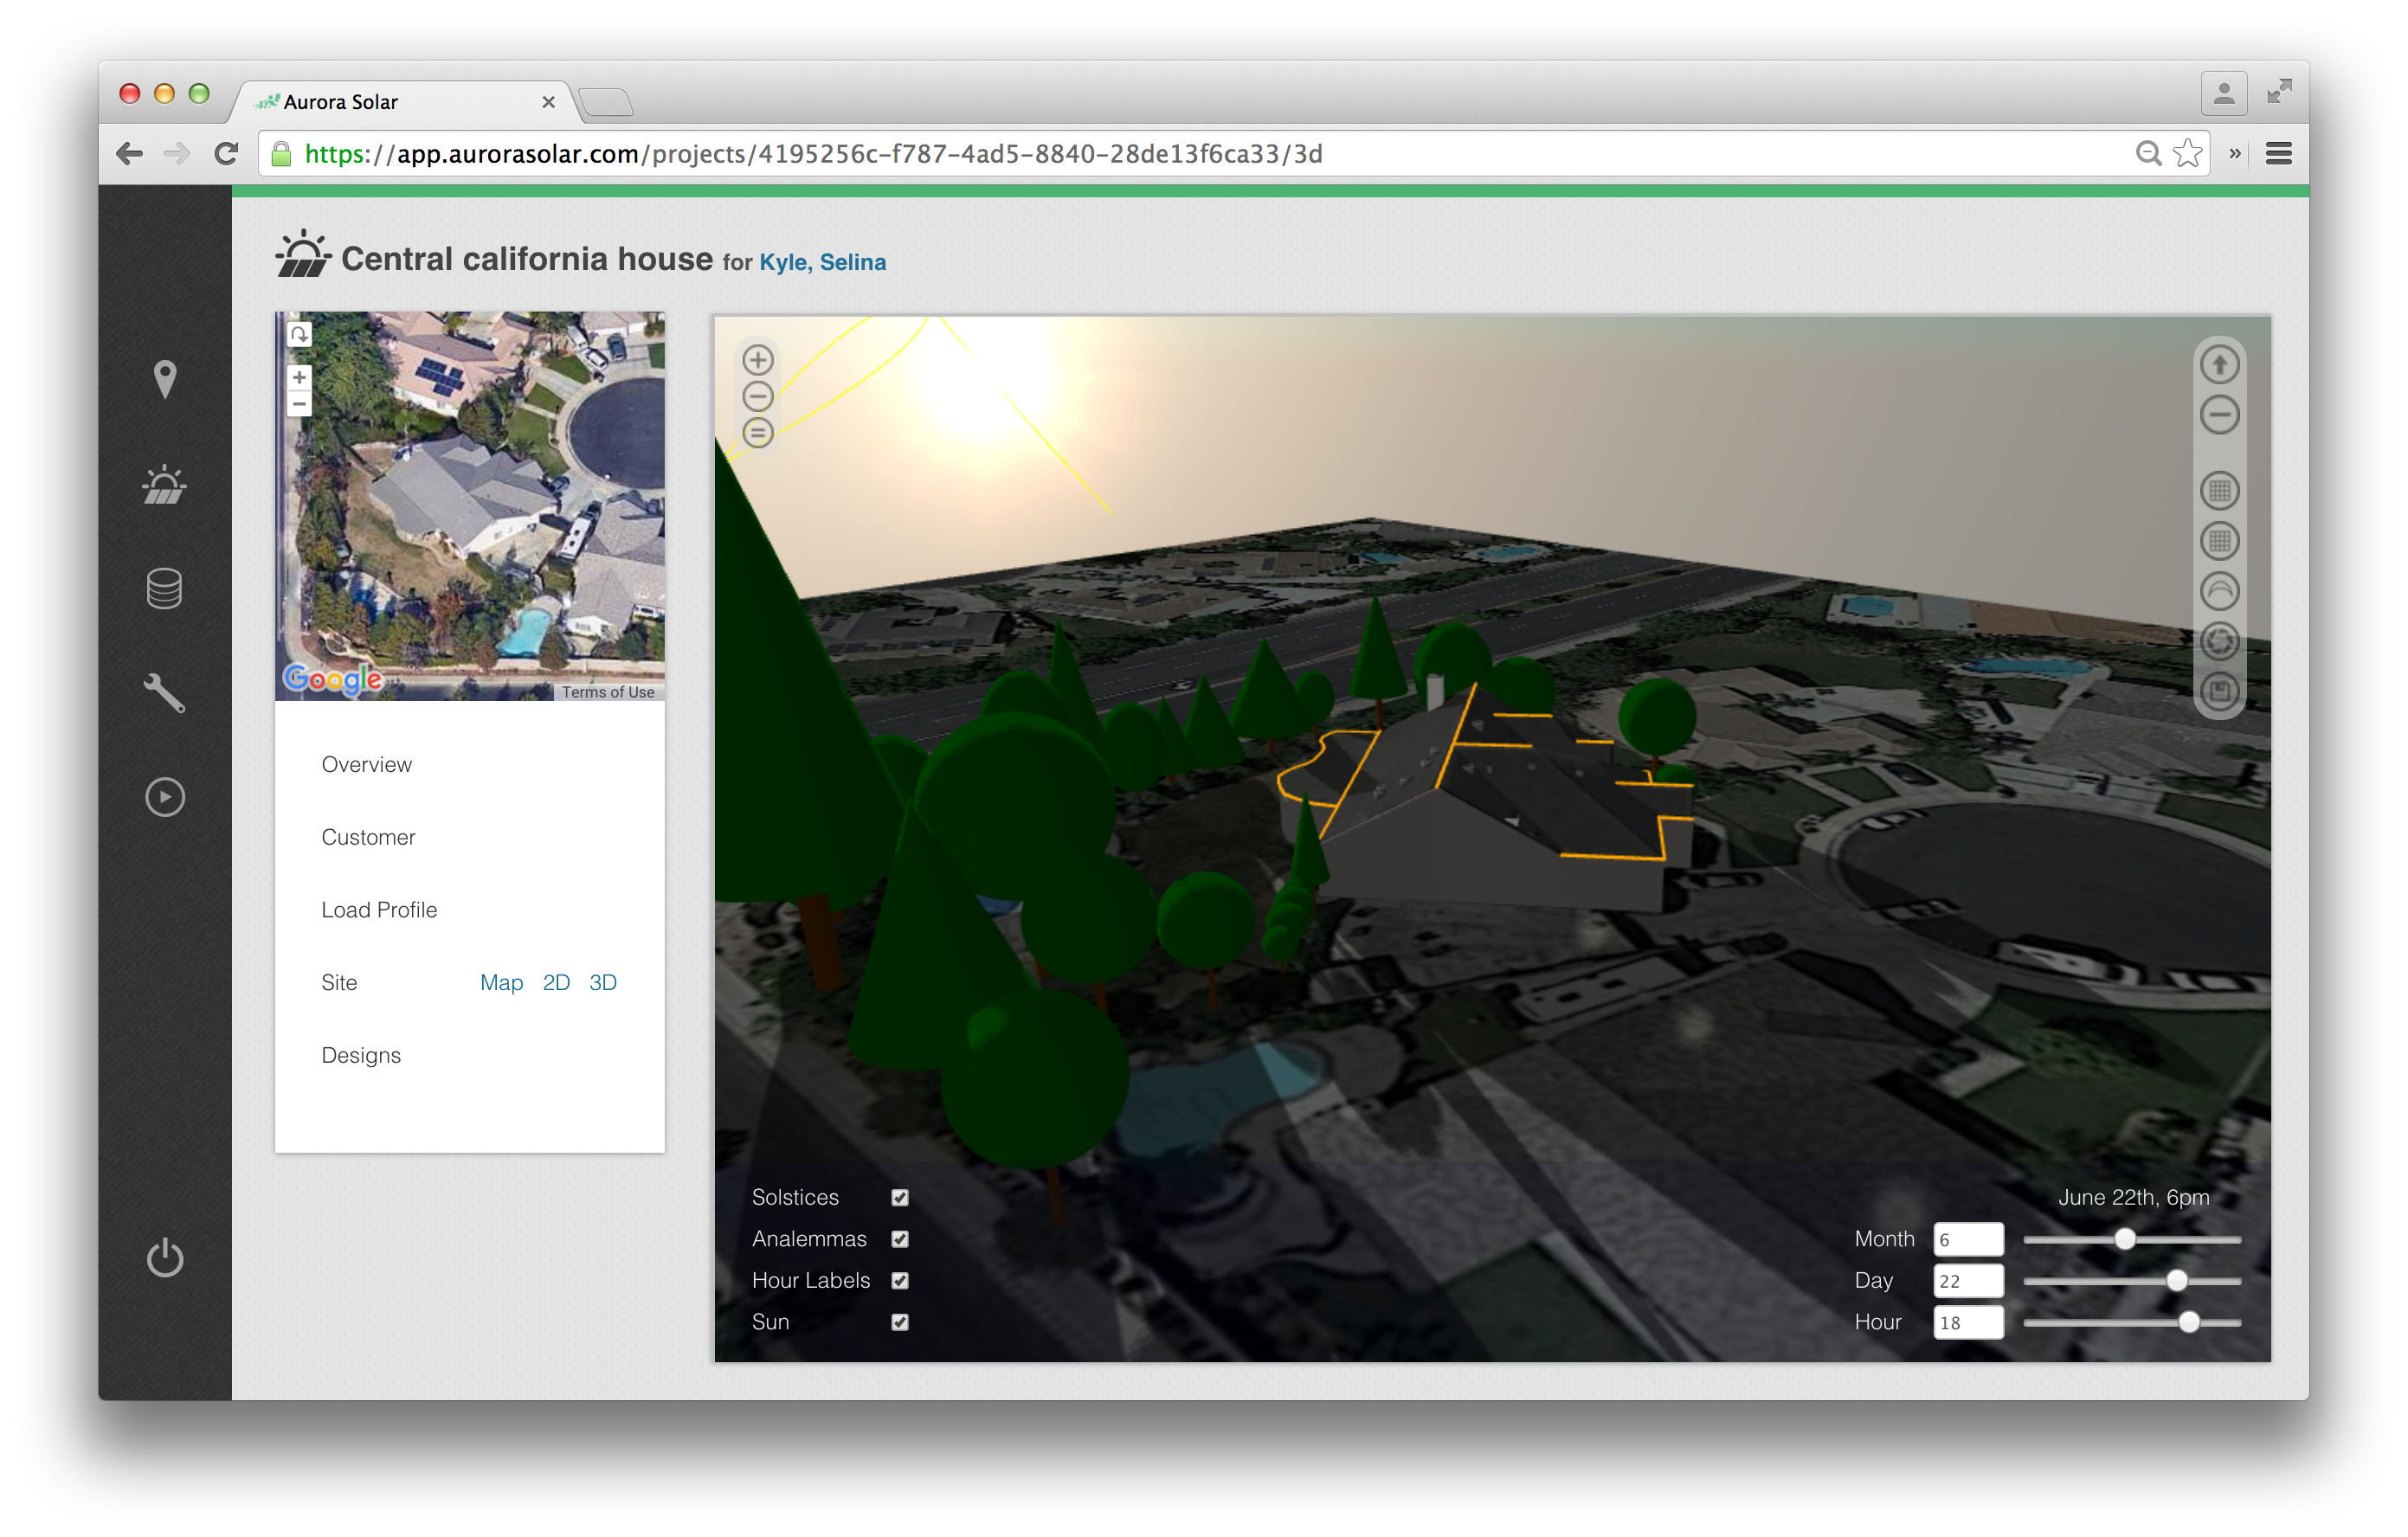Click the Day slider handle
Image resolution: width=2408 pixels, height=1537 pixels.
click(2176, 1281)
